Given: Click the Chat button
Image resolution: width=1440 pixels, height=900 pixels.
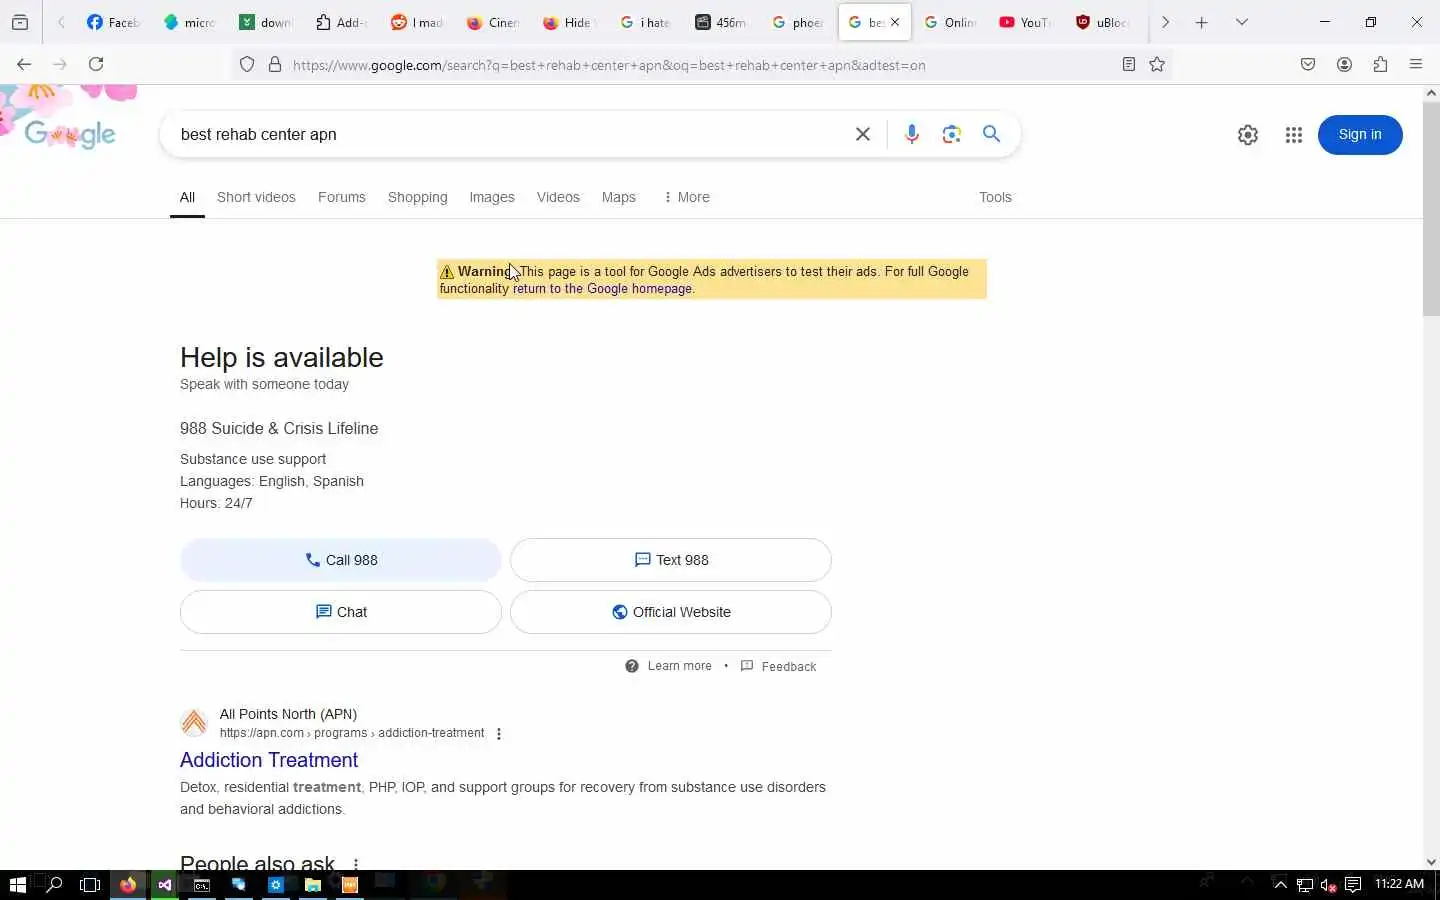Looking at the screenshot, I should coord(341,612).
